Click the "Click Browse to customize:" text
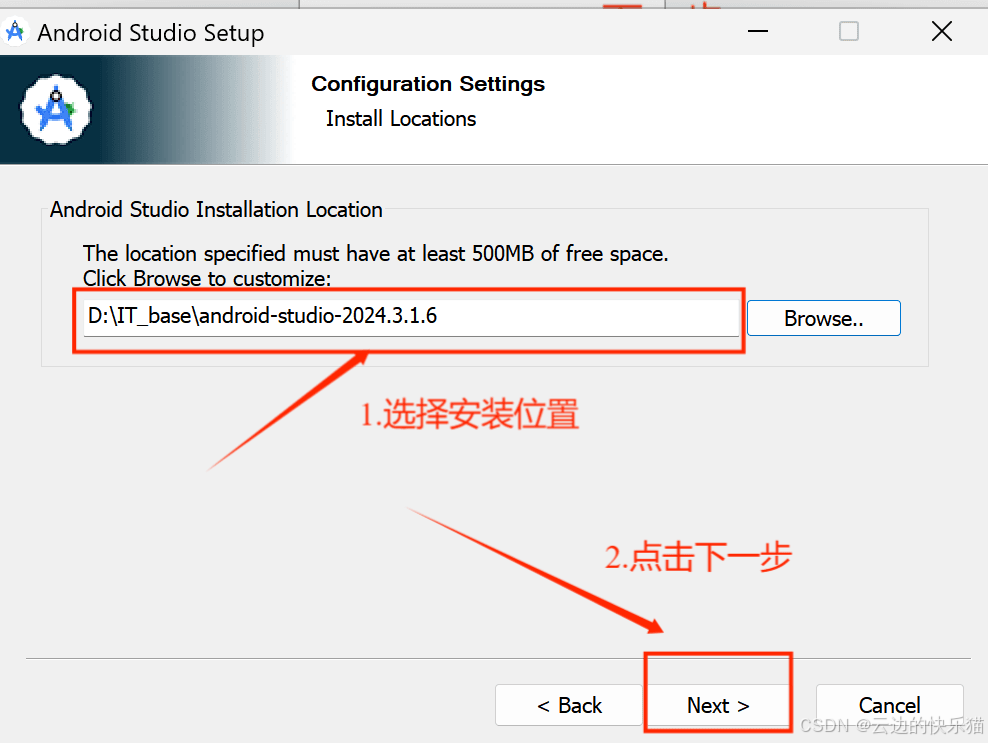988x743 pixels. (x=207, y=278)
